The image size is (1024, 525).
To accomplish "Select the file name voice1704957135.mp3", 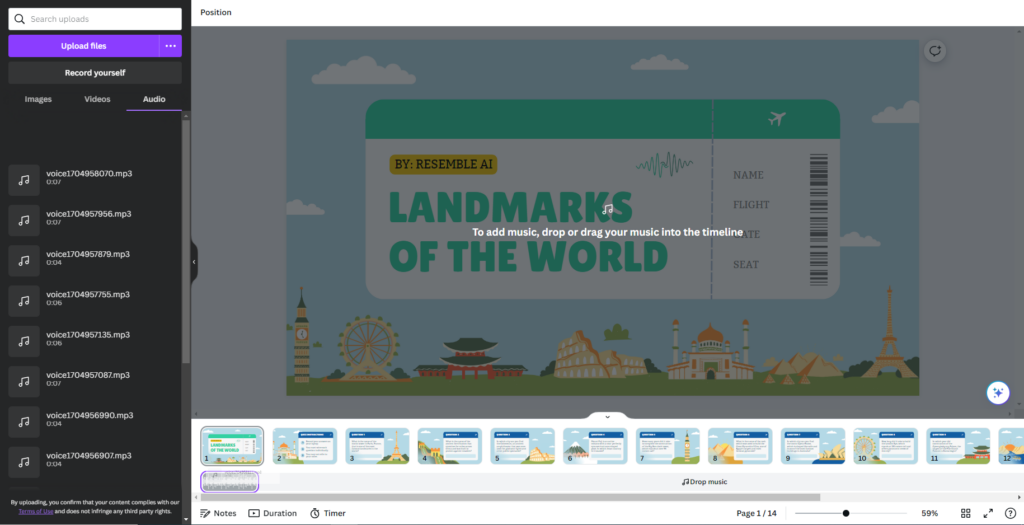I will coord(88,335).
